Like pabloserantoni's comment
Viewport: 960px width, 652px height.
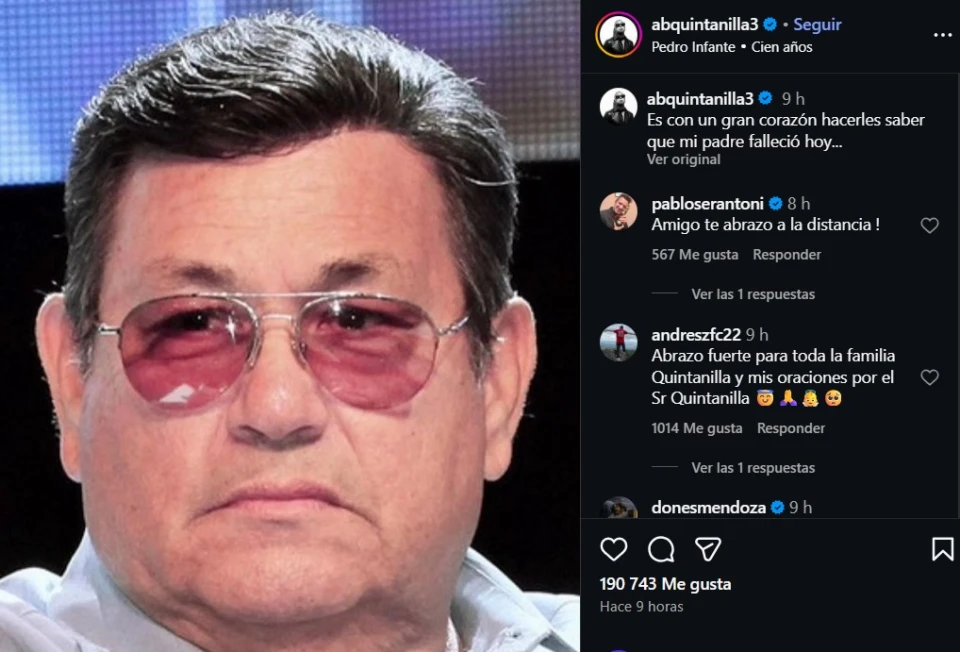point(930,226)
